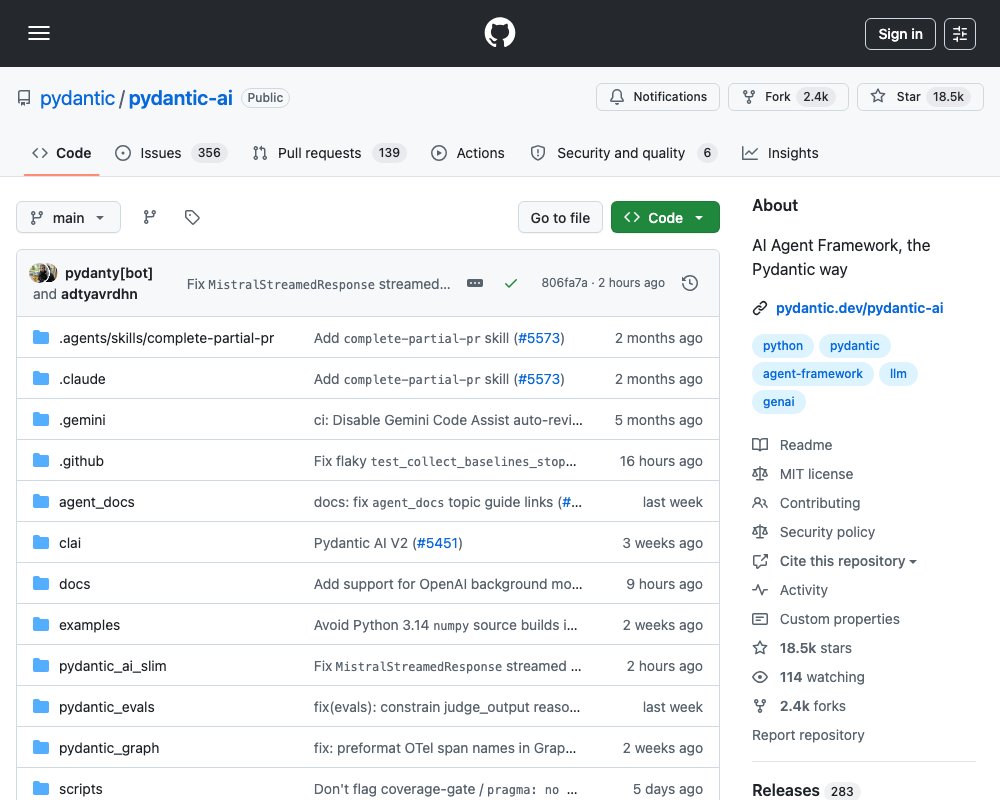This screenshot has width=1000, height=800.
Task: Open the agent_docs folder
Action: click(97, 502)
